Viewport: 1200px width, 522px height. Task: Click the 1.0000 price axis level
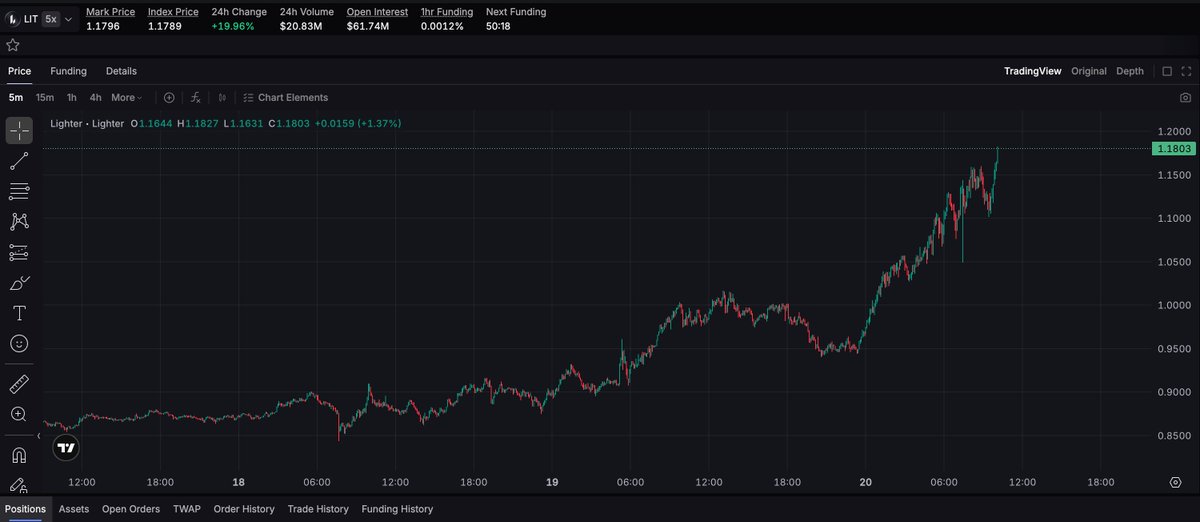pos(1174,305)
